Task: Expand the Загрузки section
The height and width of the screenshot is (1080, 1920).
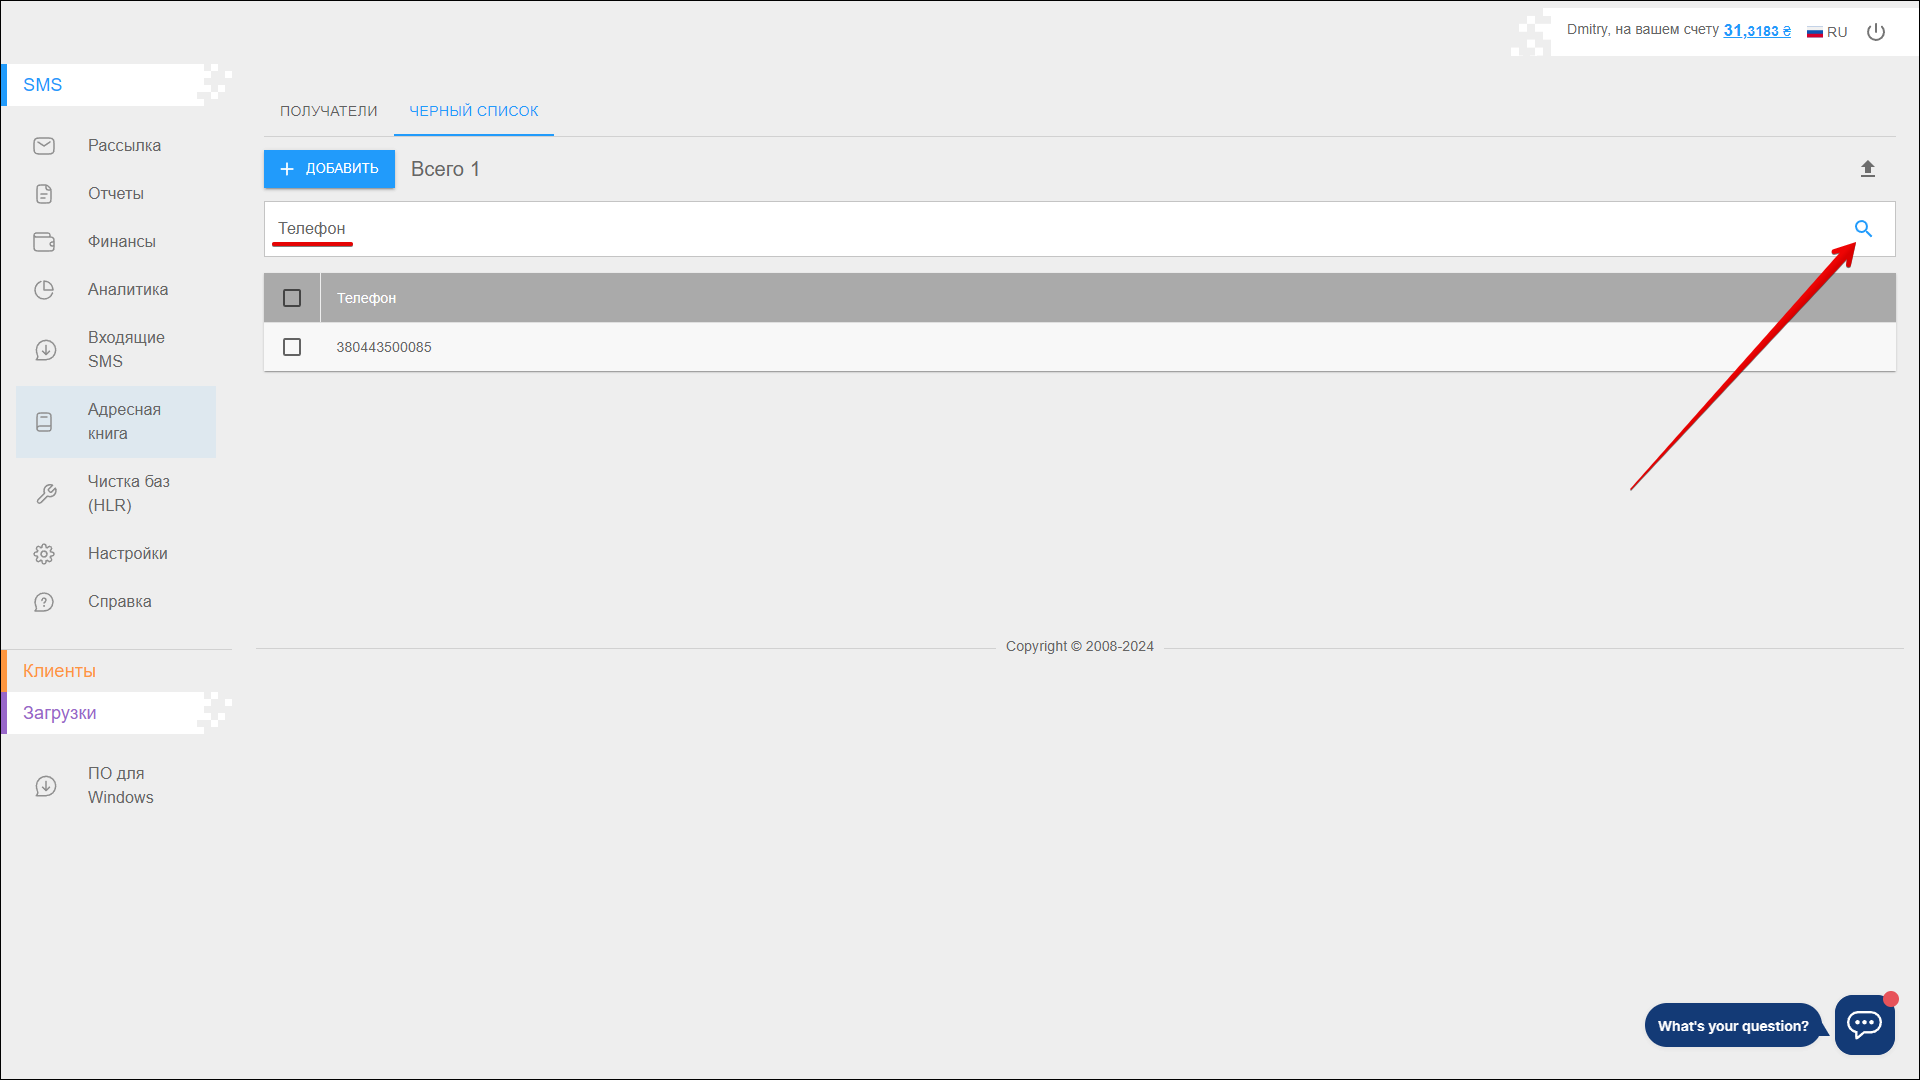Action: pos(60,713)
